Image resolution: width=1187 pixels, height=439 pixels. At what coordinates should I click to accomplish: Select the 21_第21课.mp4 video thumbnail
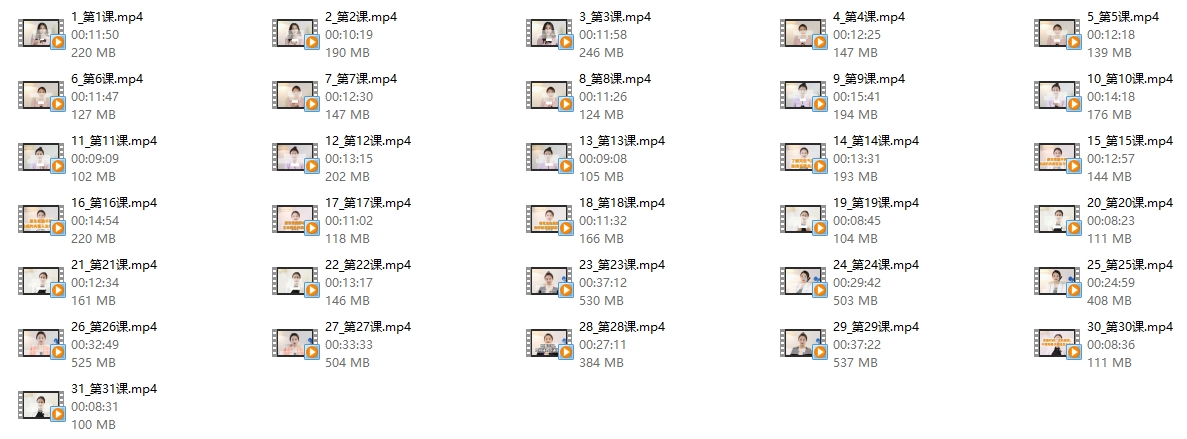pos(42,283)
